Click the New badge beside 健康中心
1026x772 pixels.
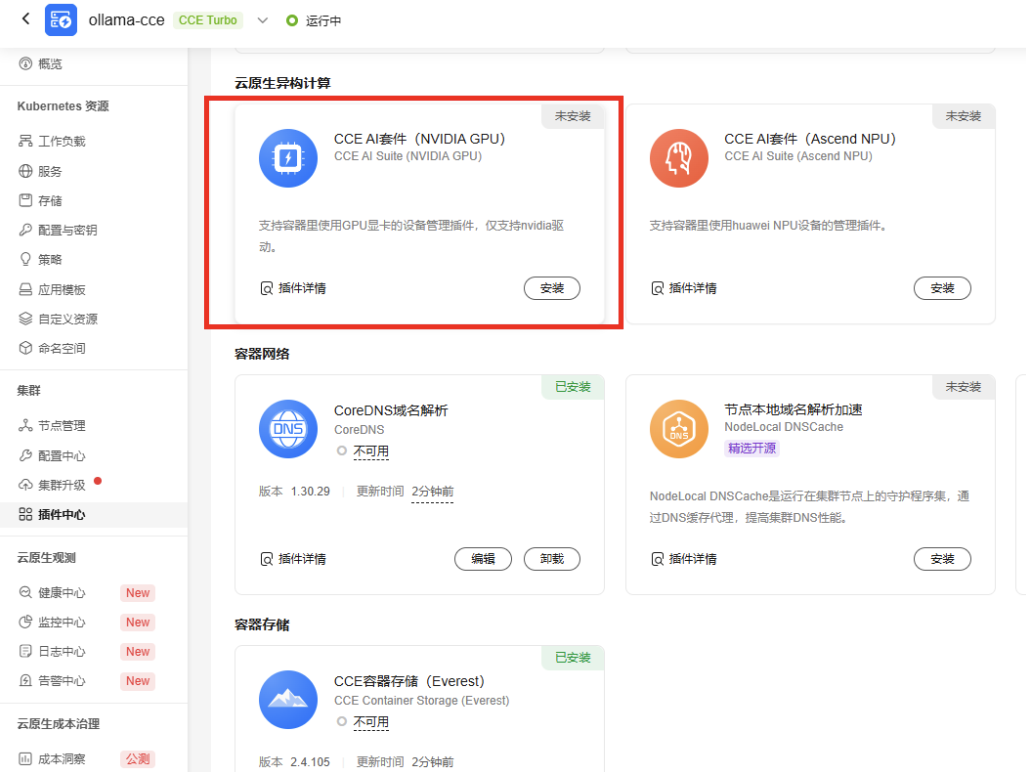137,593
